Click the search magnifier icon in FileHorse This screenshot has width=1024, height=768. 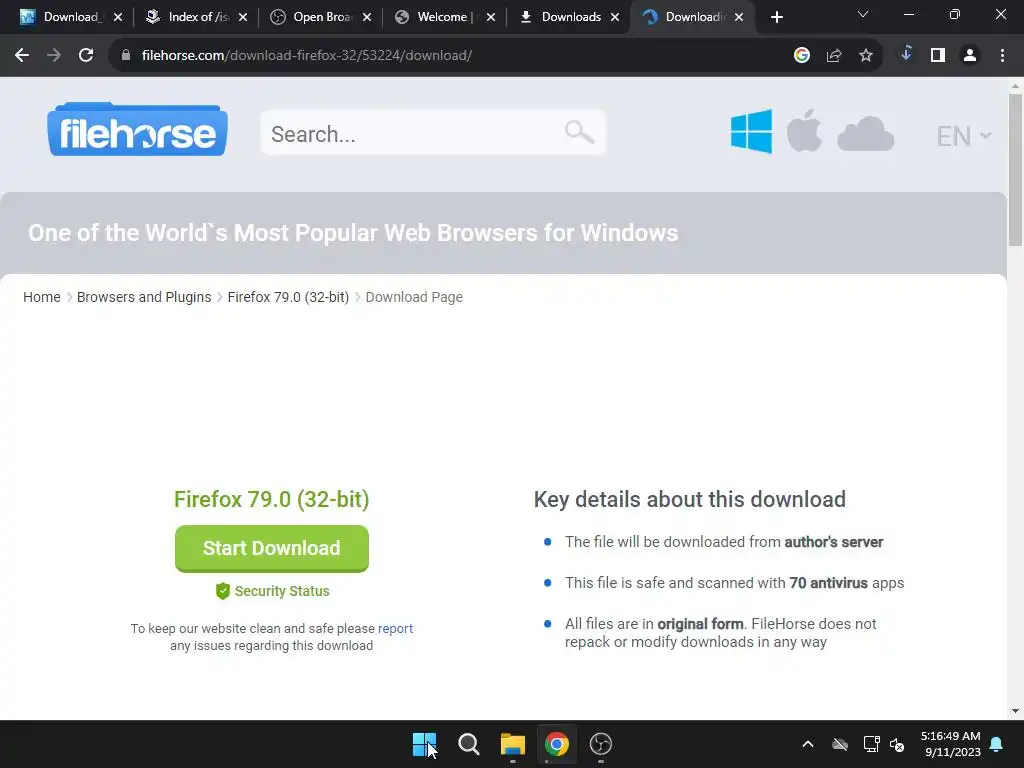click(x=579, y=133)
